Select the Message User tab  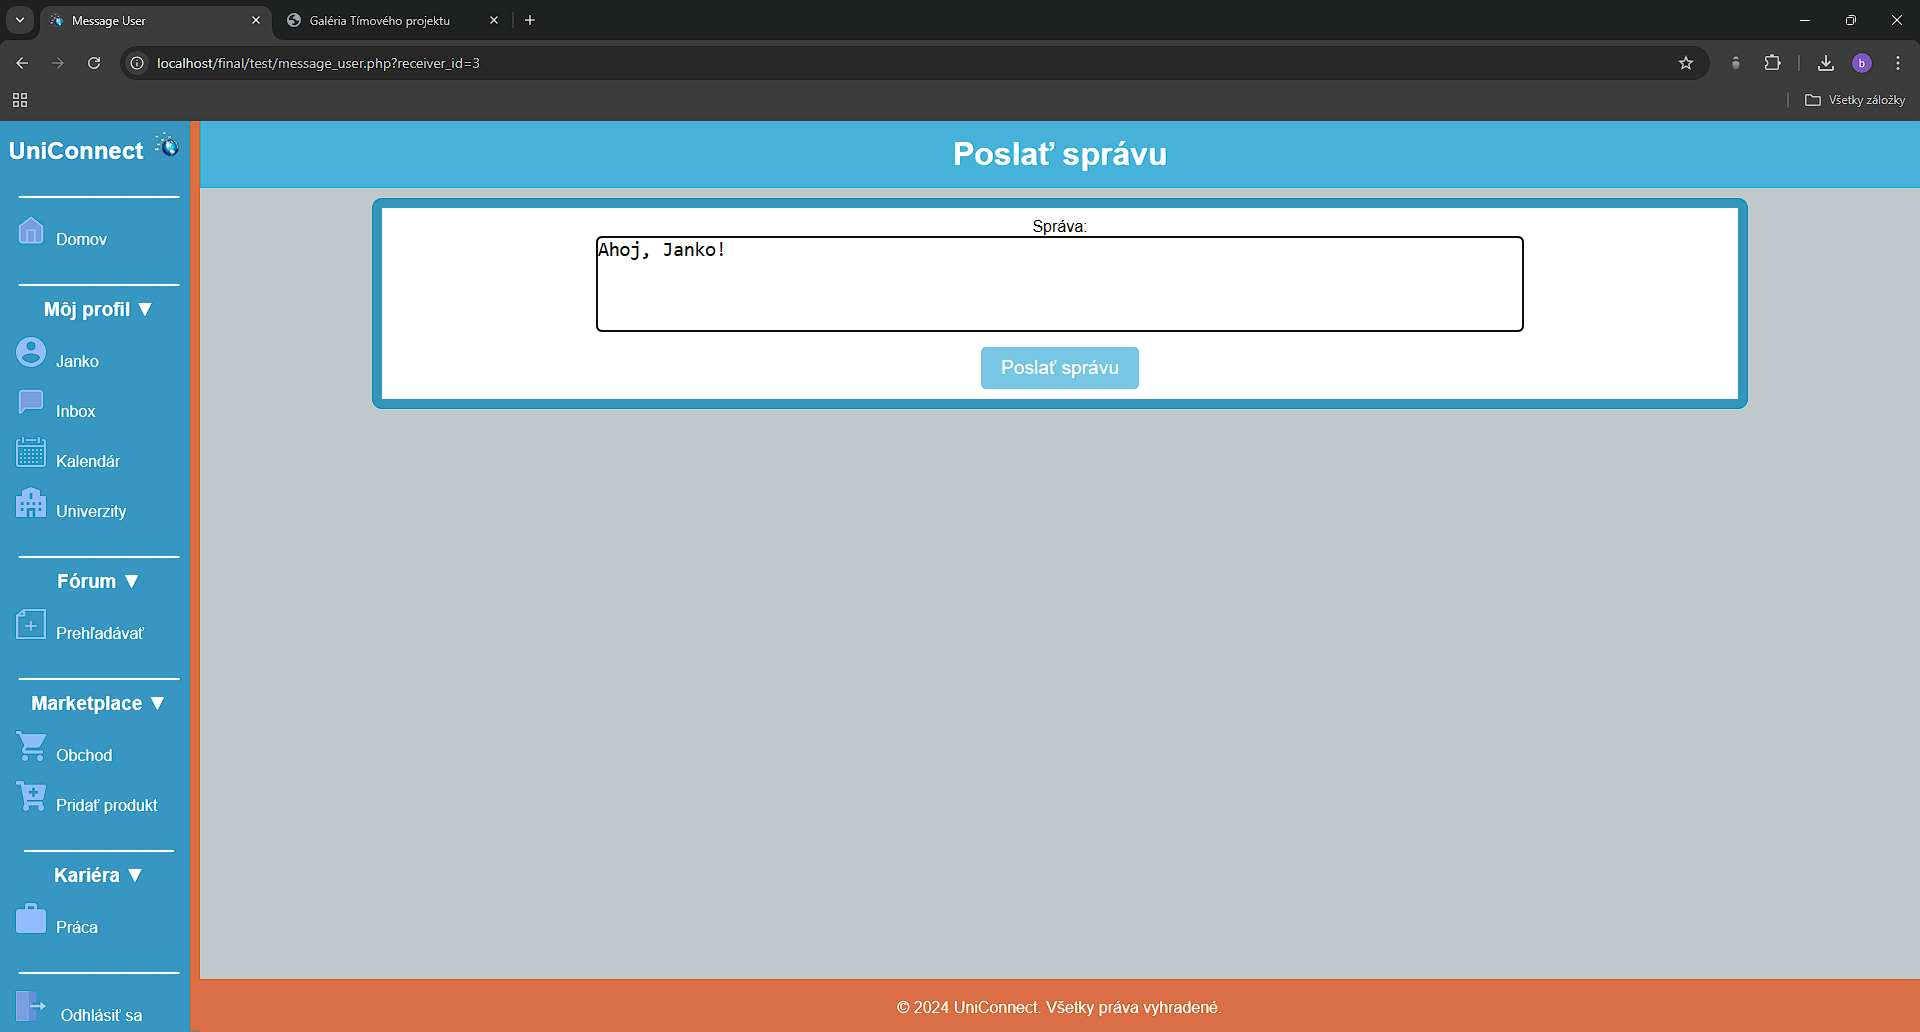155,20
